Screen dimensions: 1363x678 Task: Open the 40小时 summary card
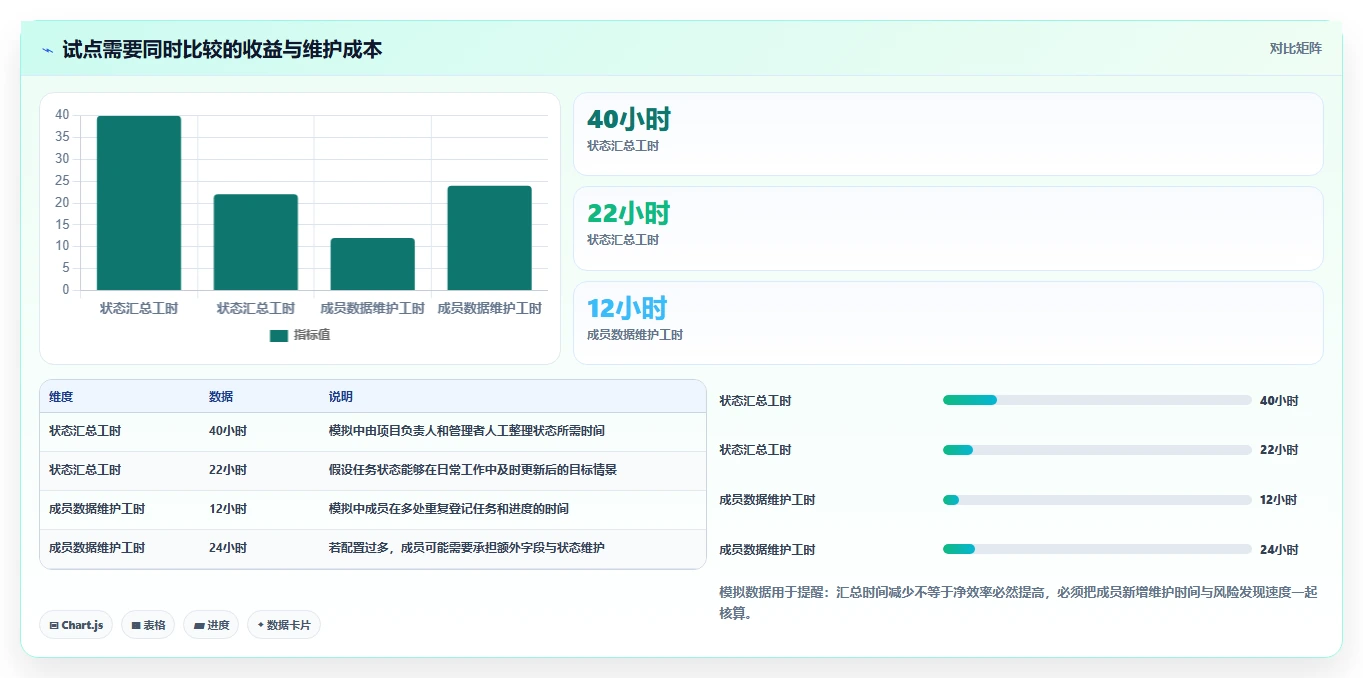pos(948,134)
